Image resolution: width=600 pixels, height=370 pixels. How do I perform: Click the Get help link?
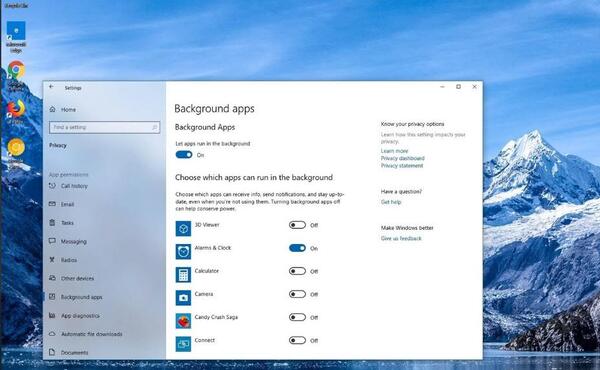tap(391, 202)
